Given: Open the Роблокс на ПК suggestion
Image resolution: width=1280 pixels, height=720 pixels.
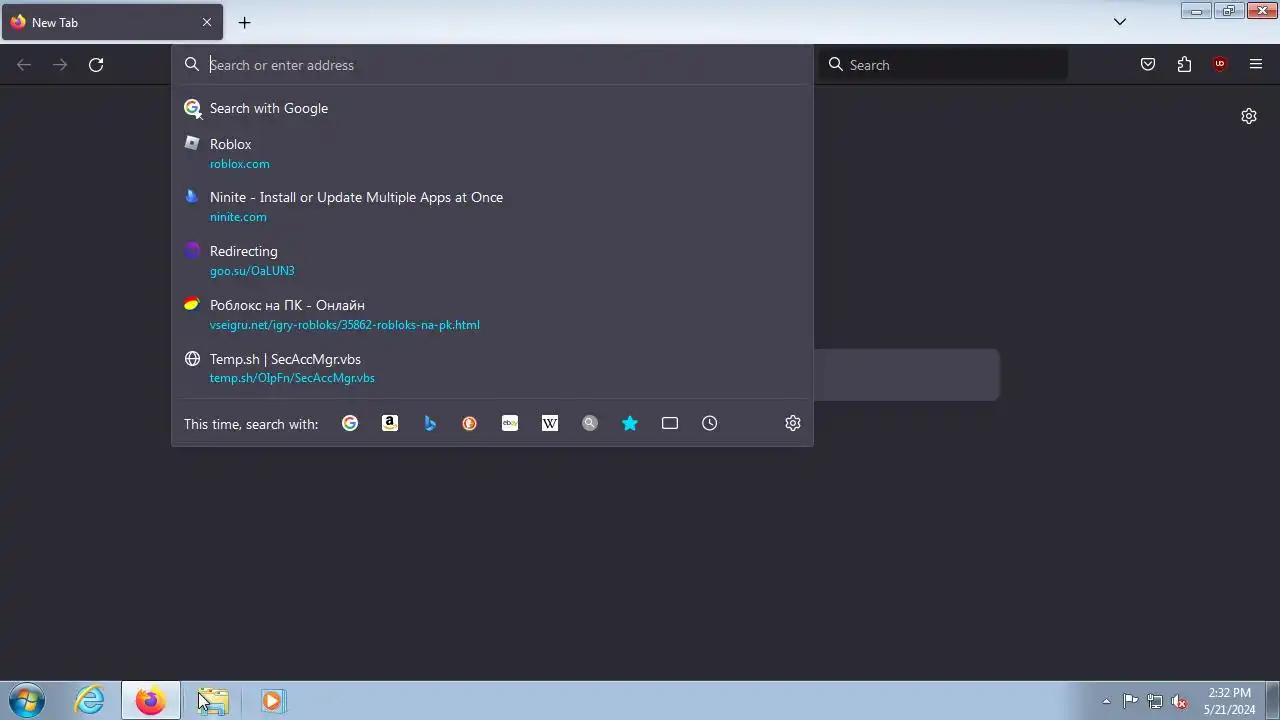Looking at the screenshot, I should coord(492,314).
